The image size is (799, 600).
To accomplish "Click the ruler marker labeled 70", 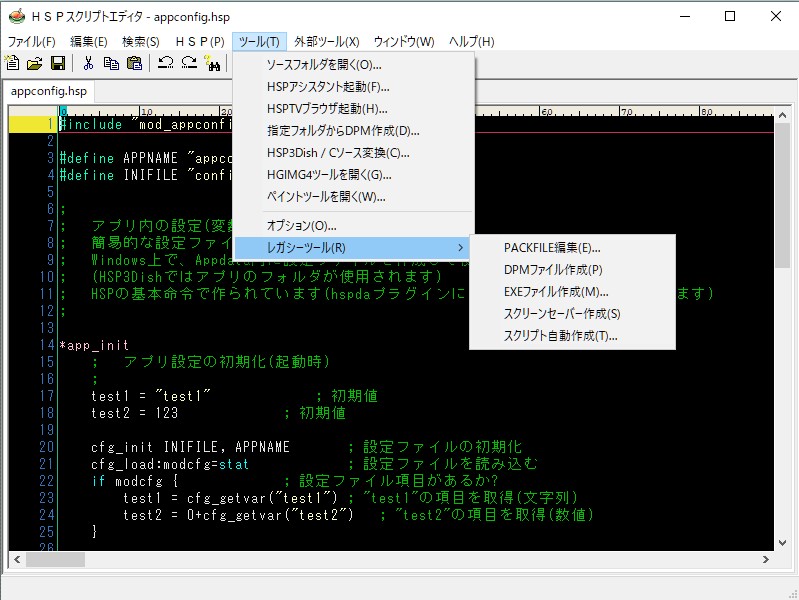I will coord(626,112).
